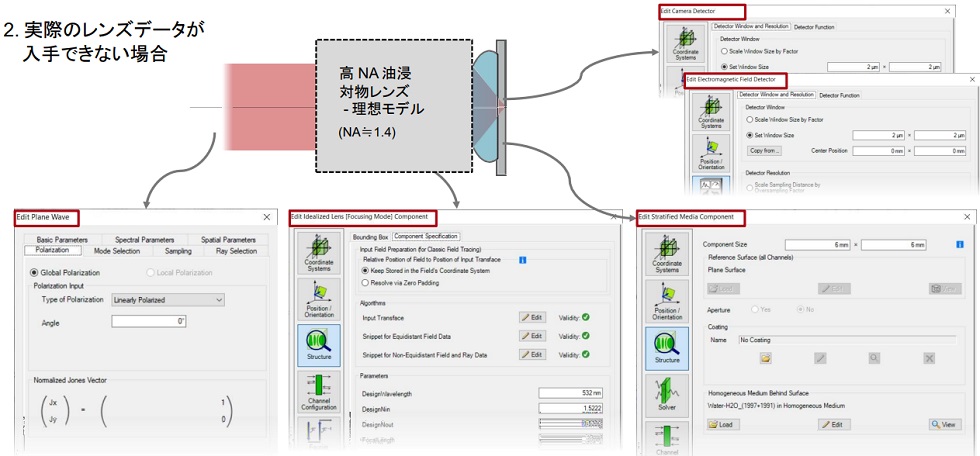Select Set Window Size in Electromagnetic Field Detector
This screenshot has height=456, width=980.
pos(771,134)
